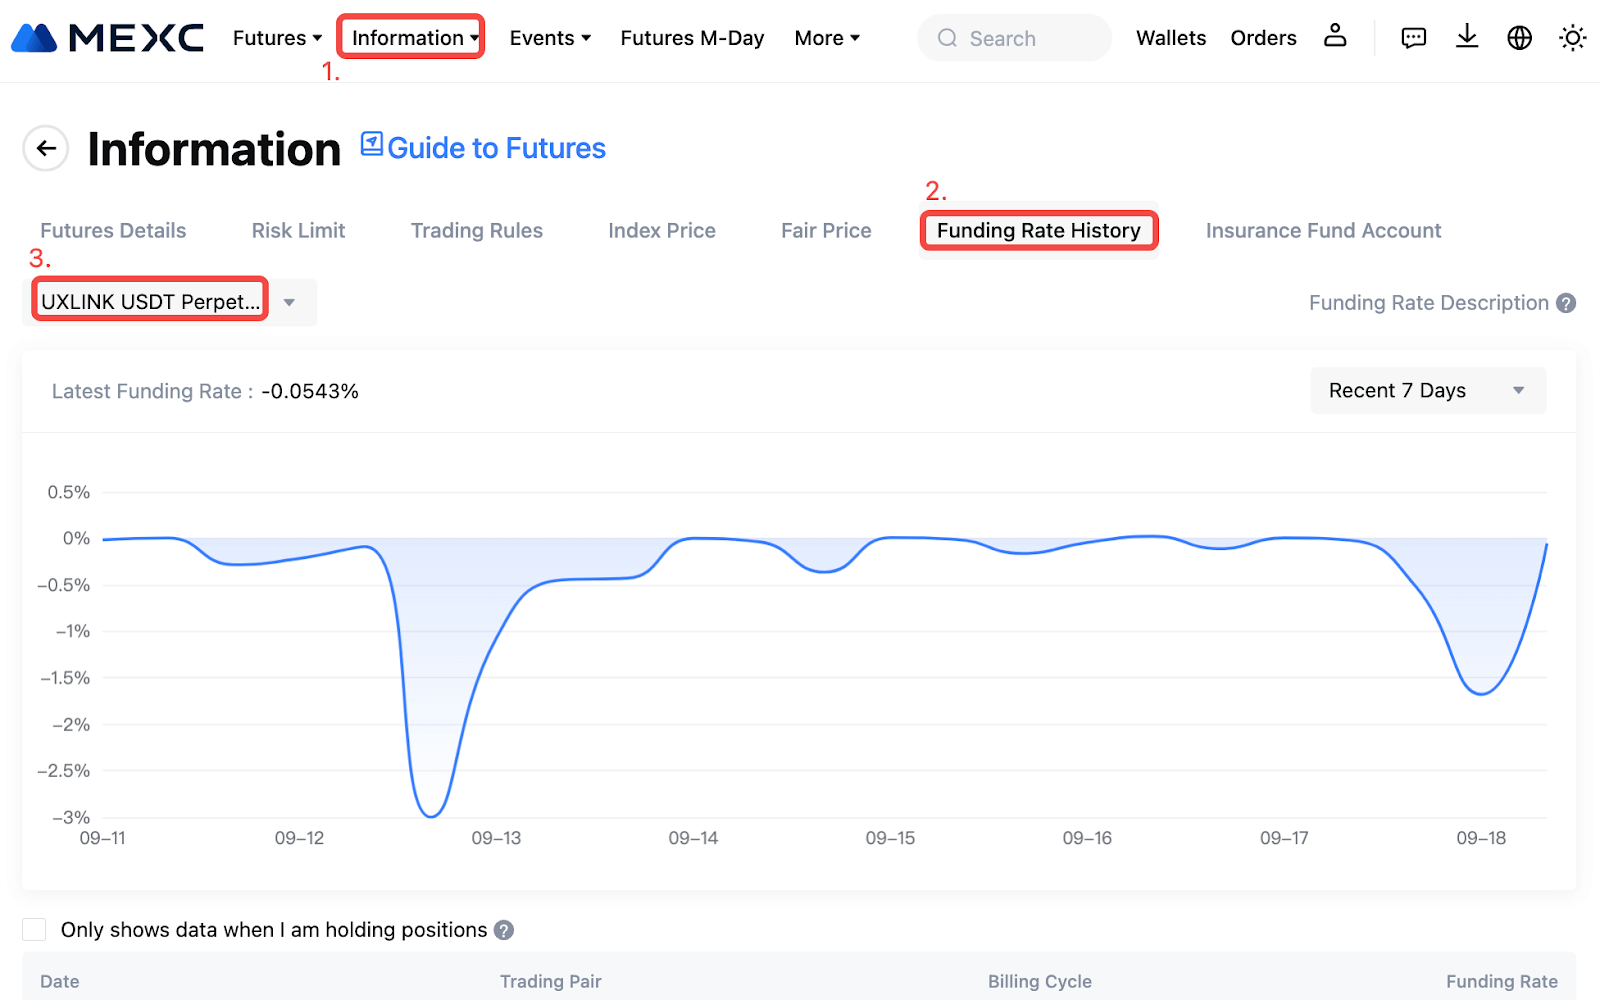Click the Funding Rate Description help icon
Screen dimensions: 1600x1000
click(1566, 303)
